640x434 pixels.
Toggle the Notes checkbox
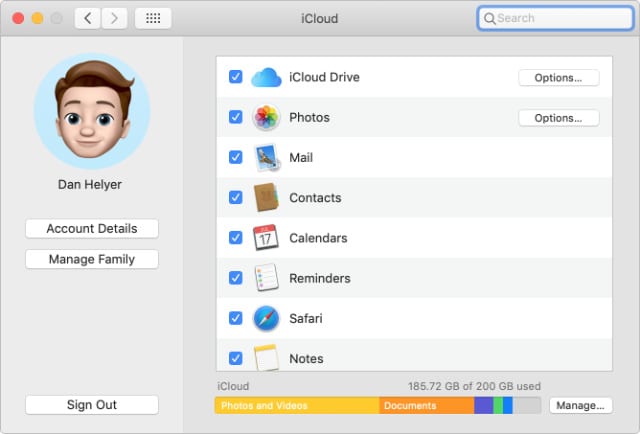coord(236,358)
